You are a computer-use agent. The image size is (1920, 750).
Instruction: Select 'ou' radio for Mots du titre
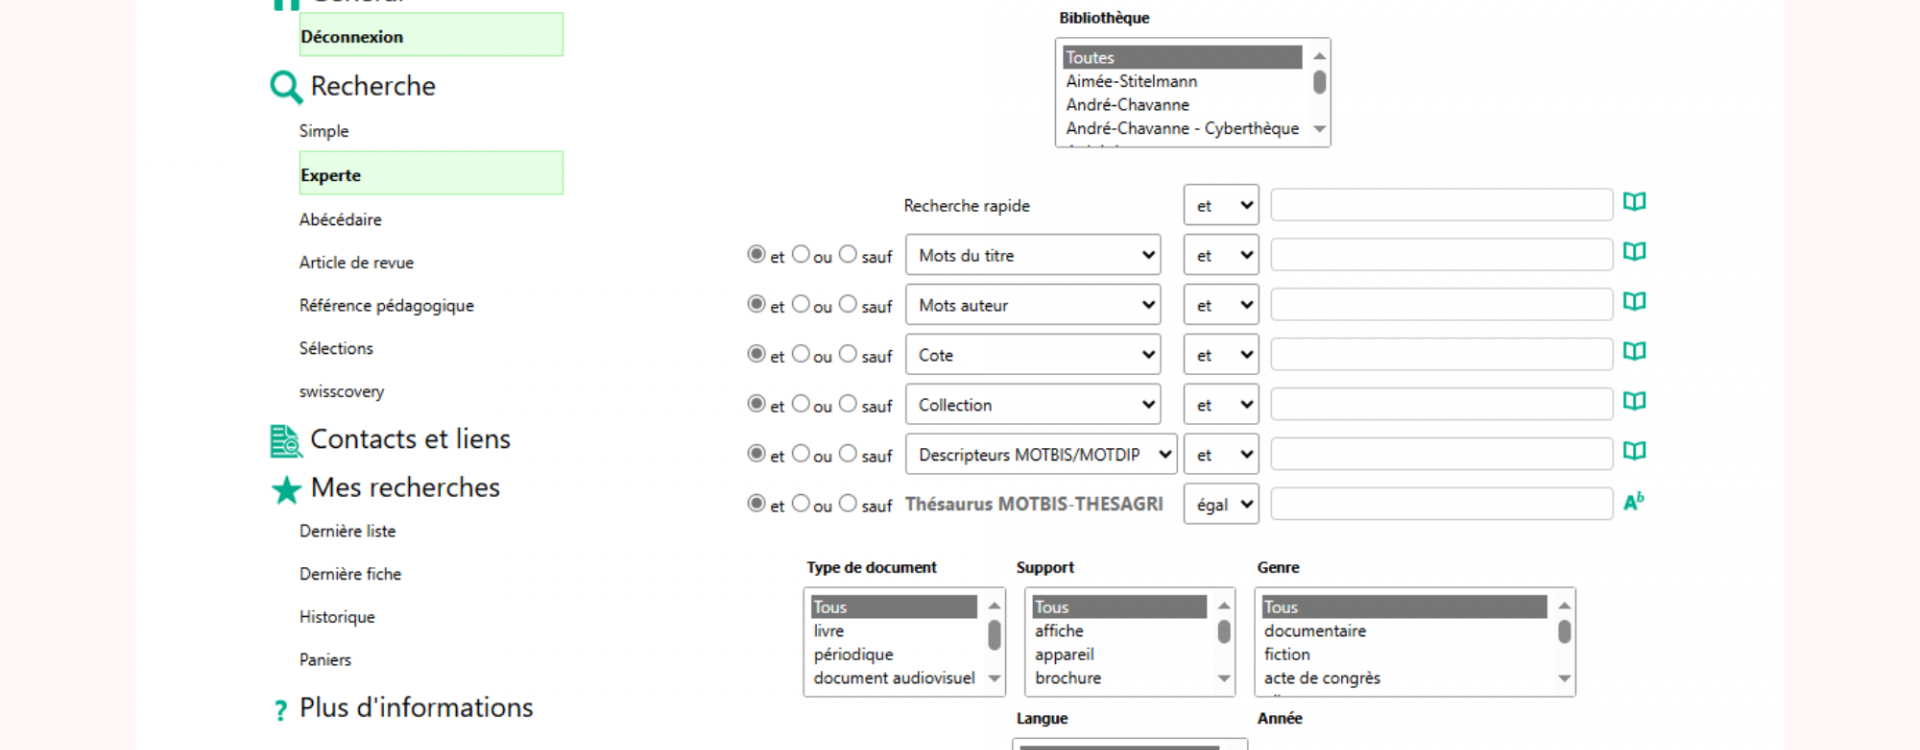point(801,254)
